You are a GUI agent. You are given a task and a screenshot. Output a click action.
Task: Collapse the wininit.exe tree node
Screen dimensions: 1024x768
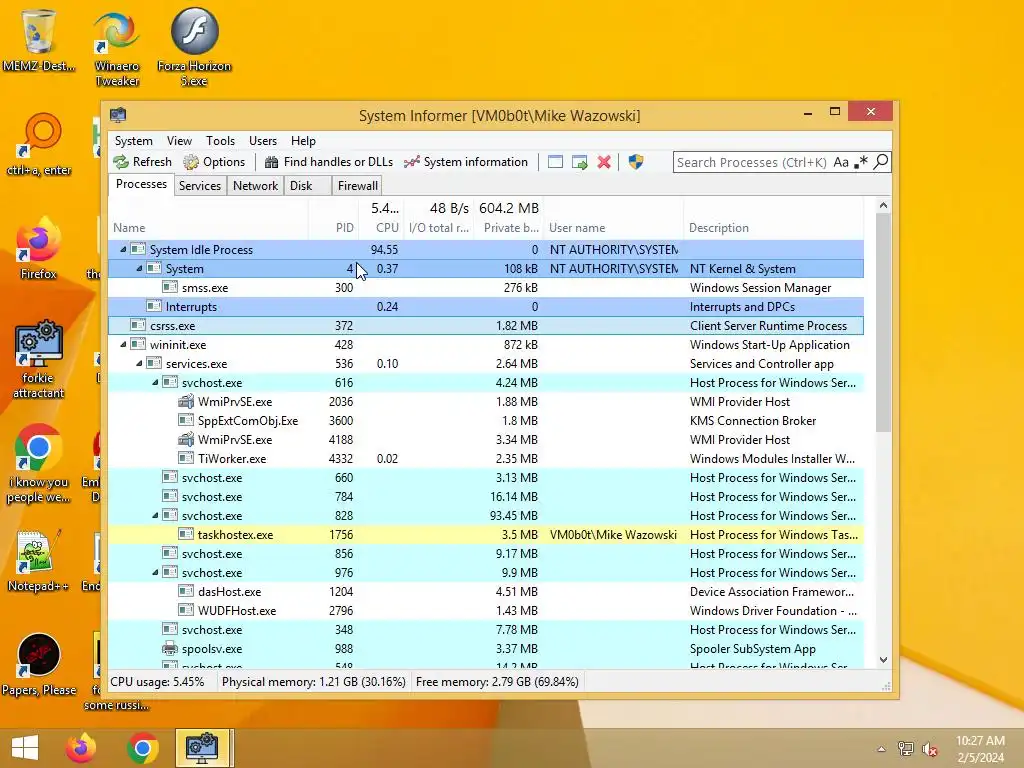[123, 345]
